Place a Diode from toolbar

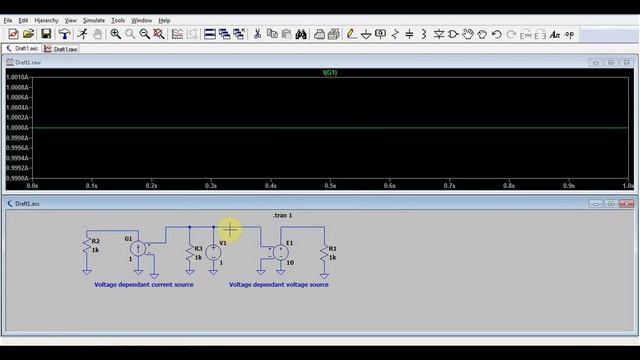point(439,34)
